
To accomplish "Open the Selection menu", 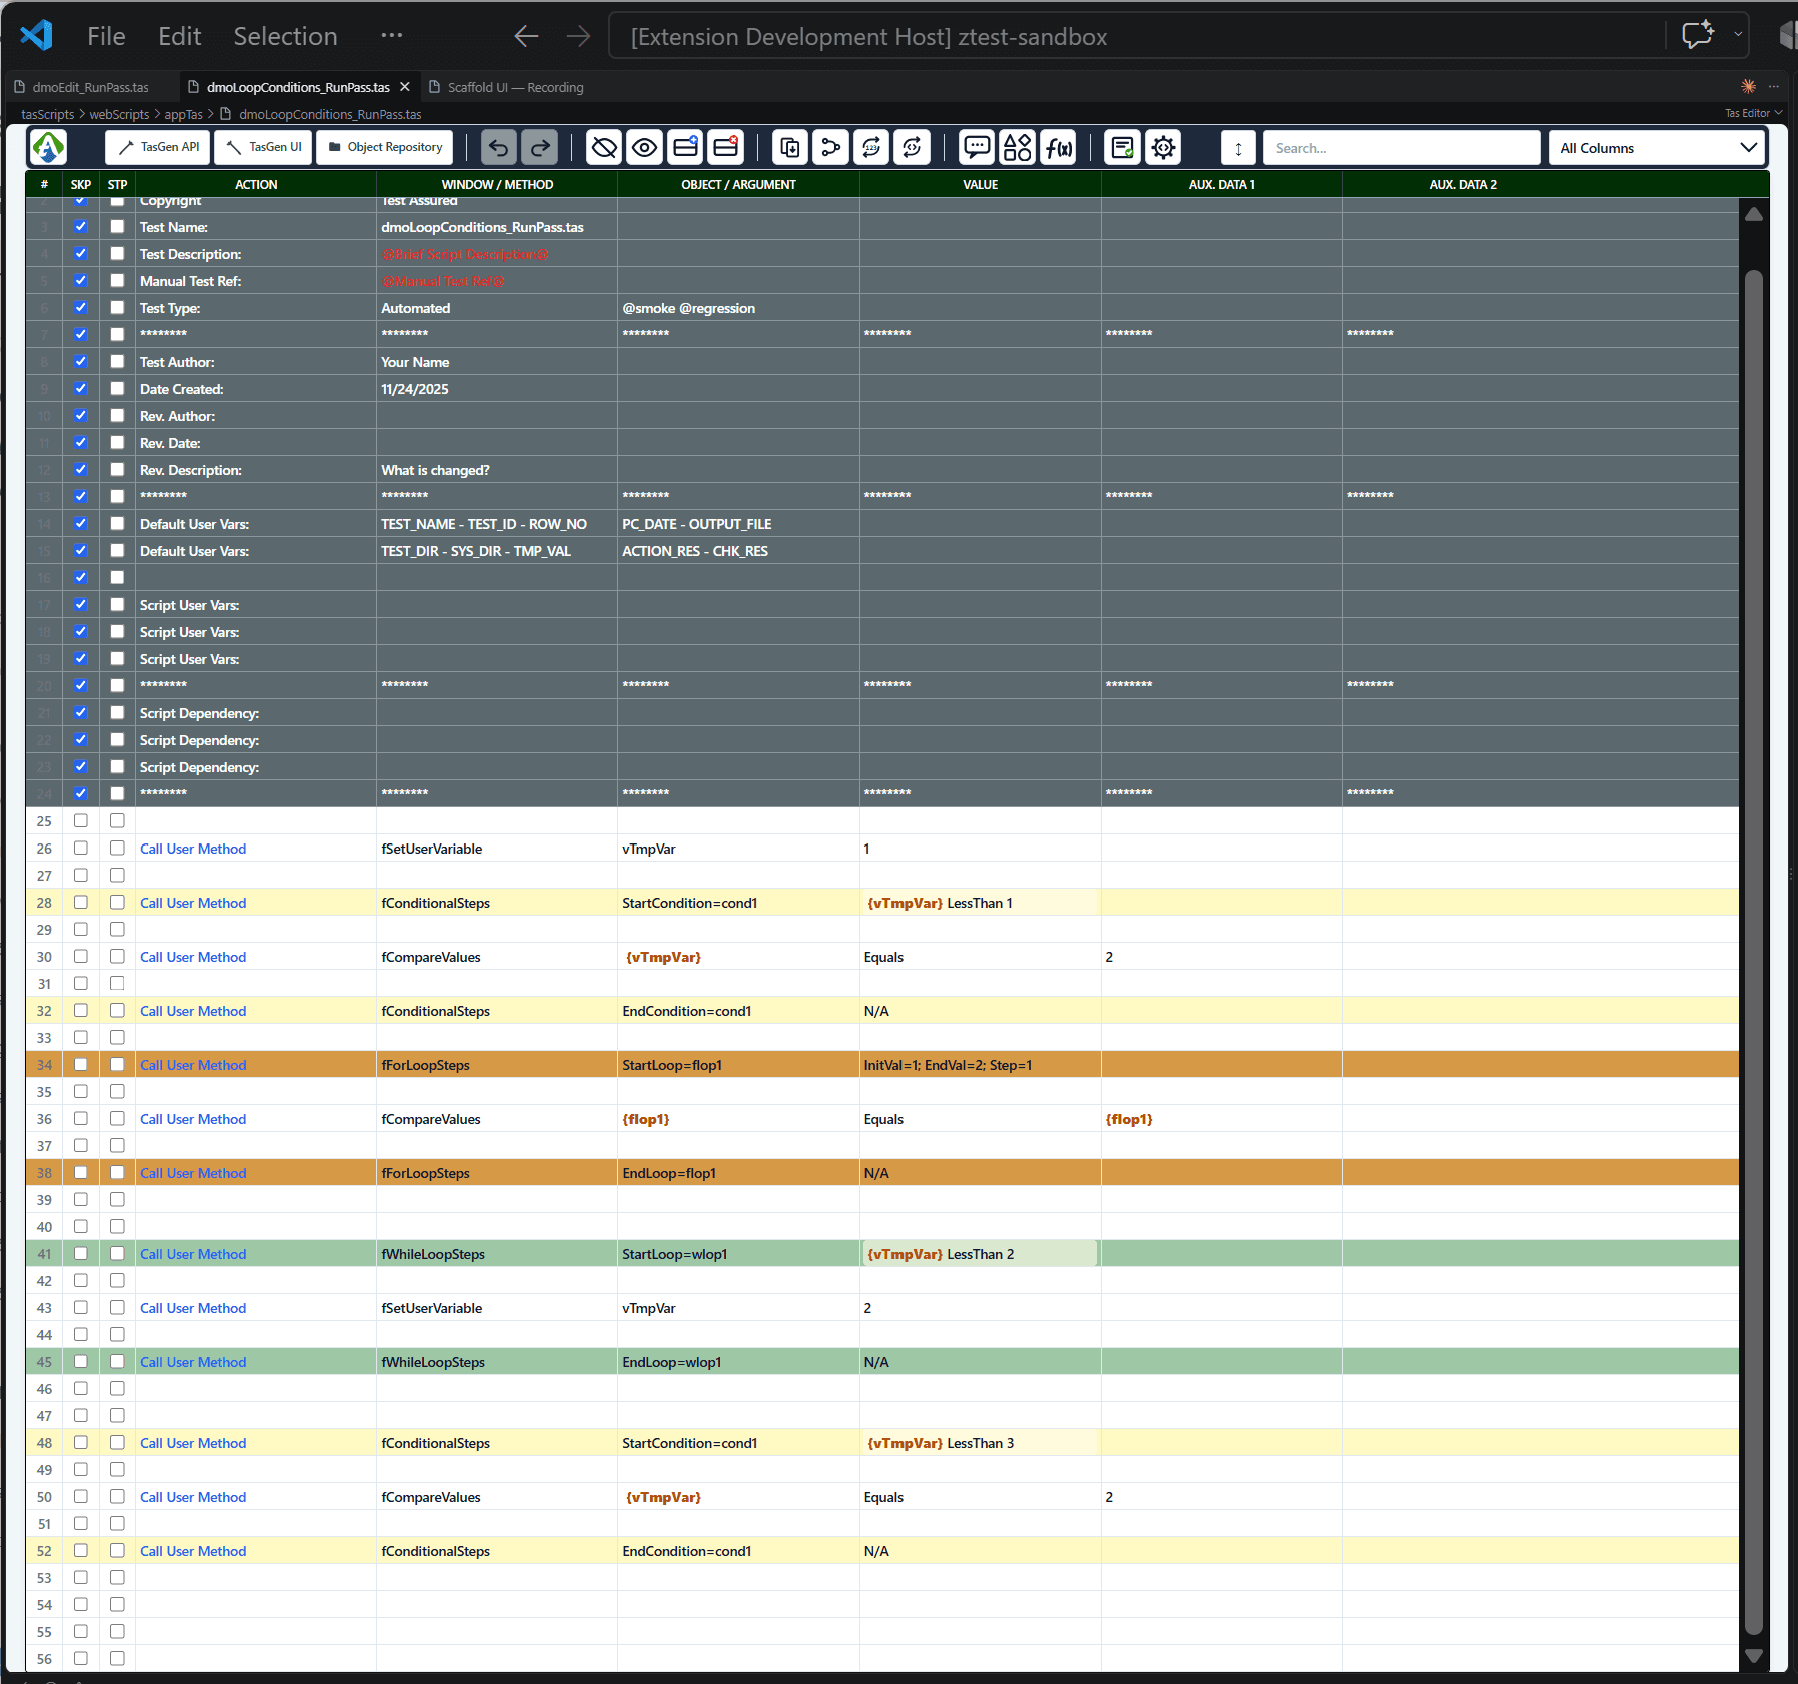I will point(285,37).
